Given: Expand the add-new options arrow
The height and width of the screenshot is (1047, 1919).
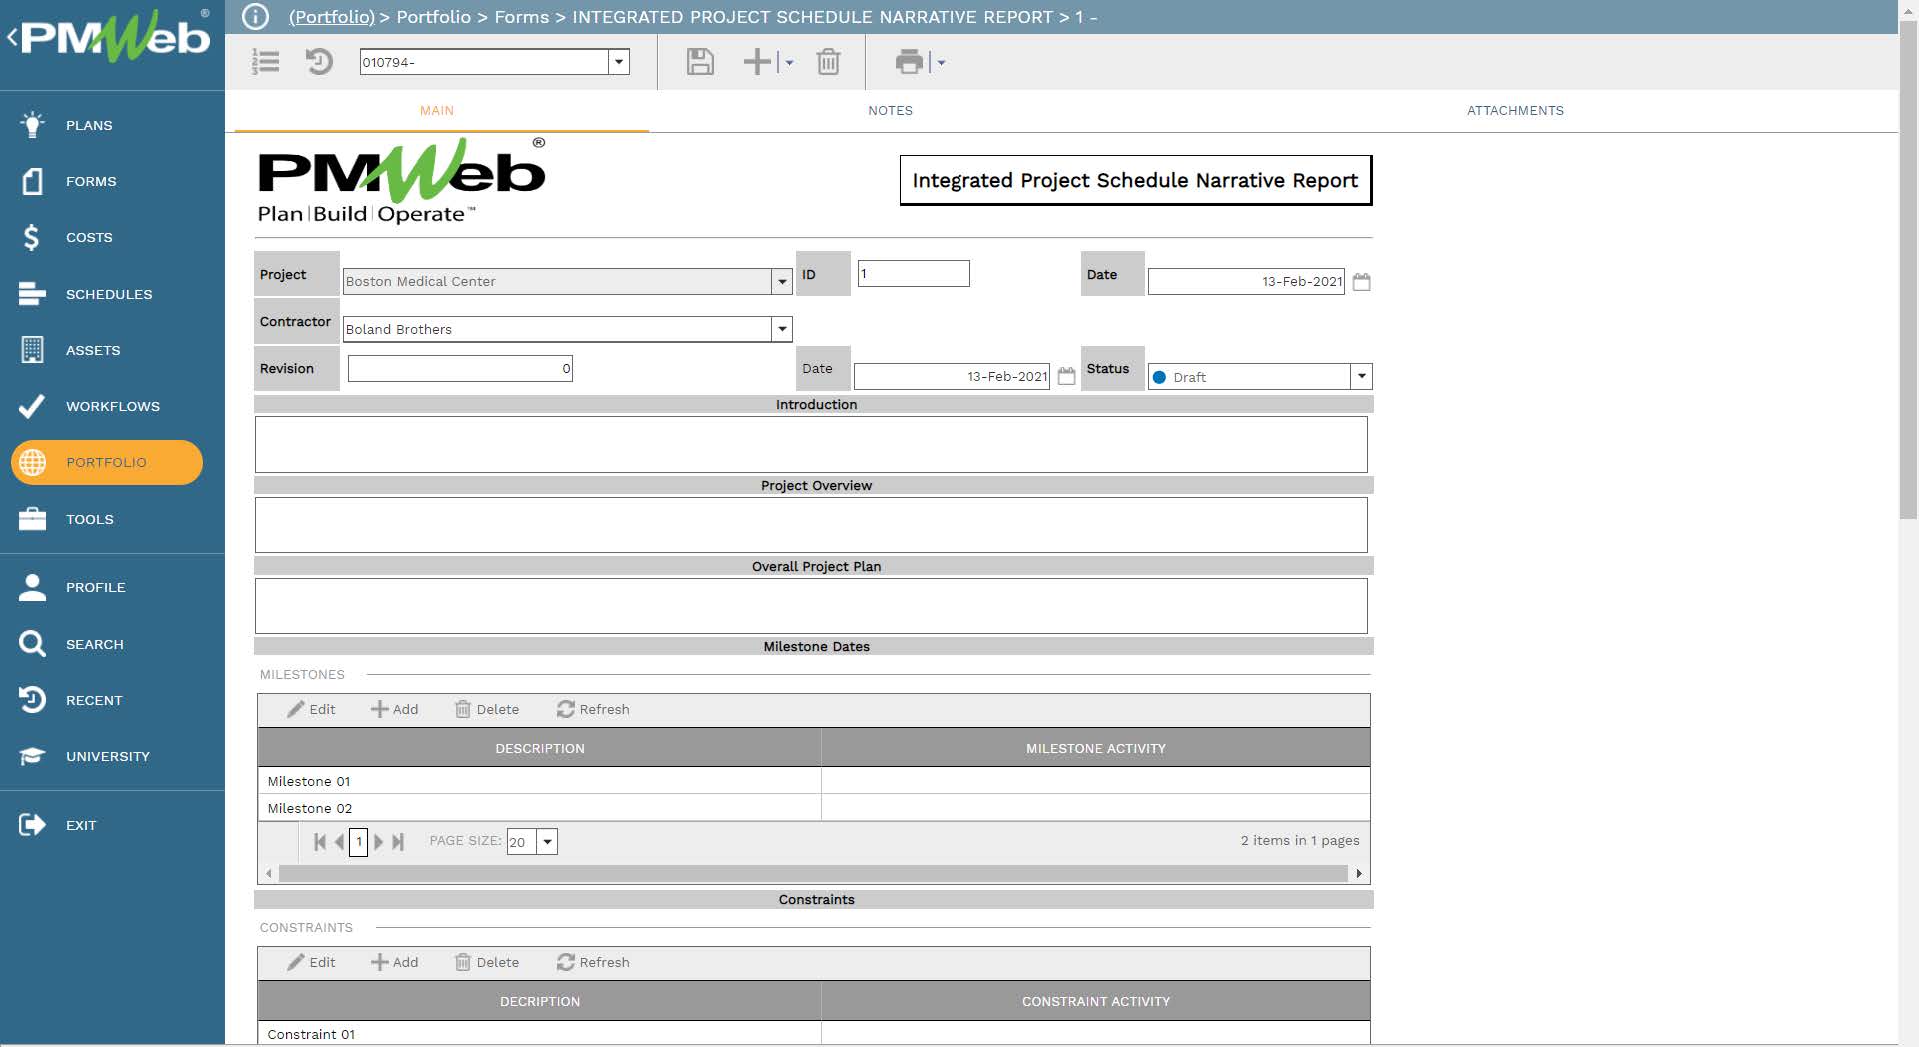Looking at the screenshot, I should coord(789,63).
